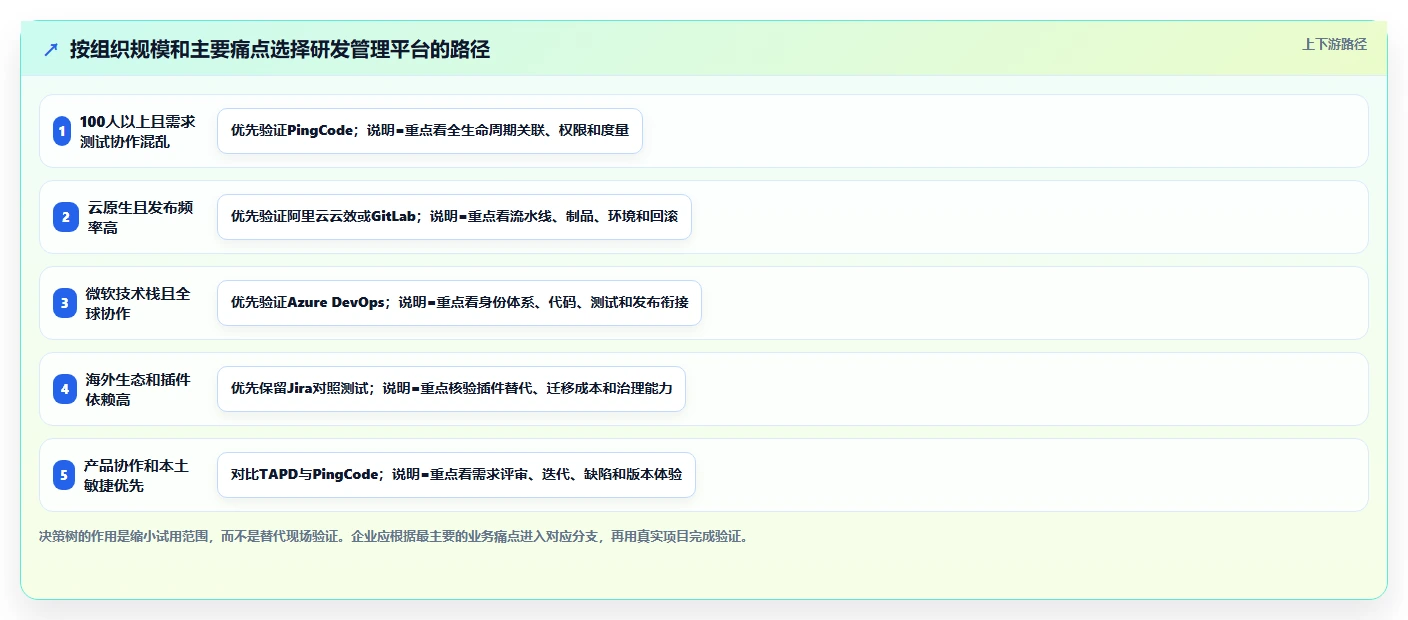Screen dimensions: 1408x620
Task: Click the step 5 number badge
Action: point(64,475)
